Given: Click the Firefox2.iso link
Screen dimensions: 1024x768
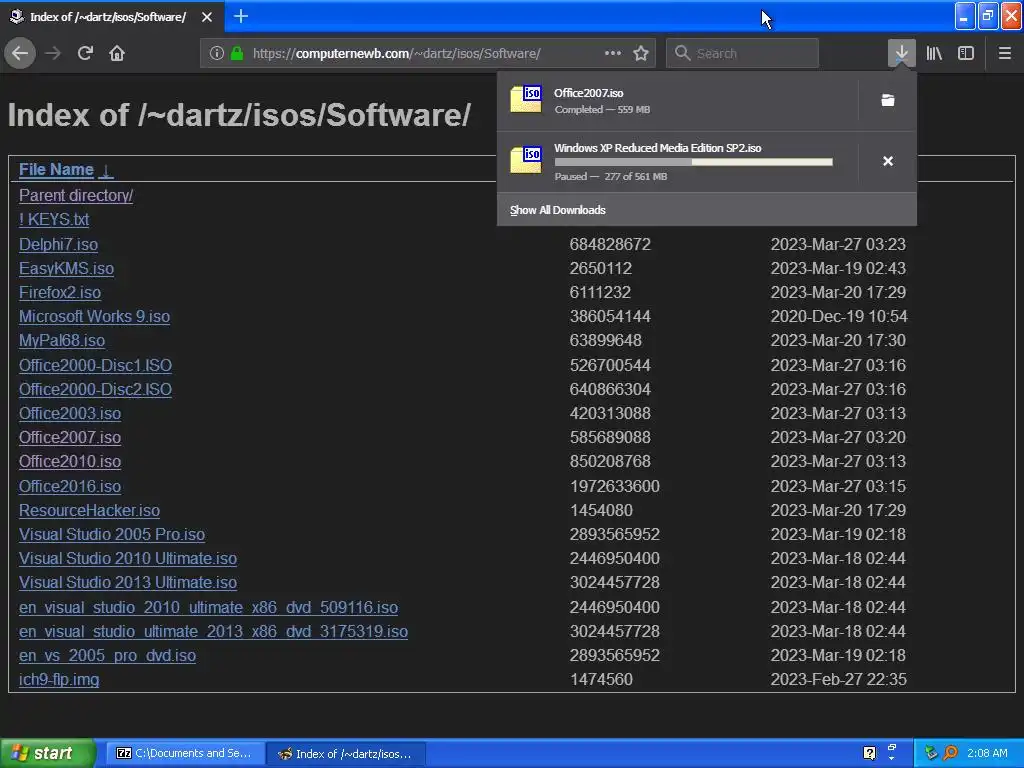Looking at the screenshot, I should tap(59, 293).
